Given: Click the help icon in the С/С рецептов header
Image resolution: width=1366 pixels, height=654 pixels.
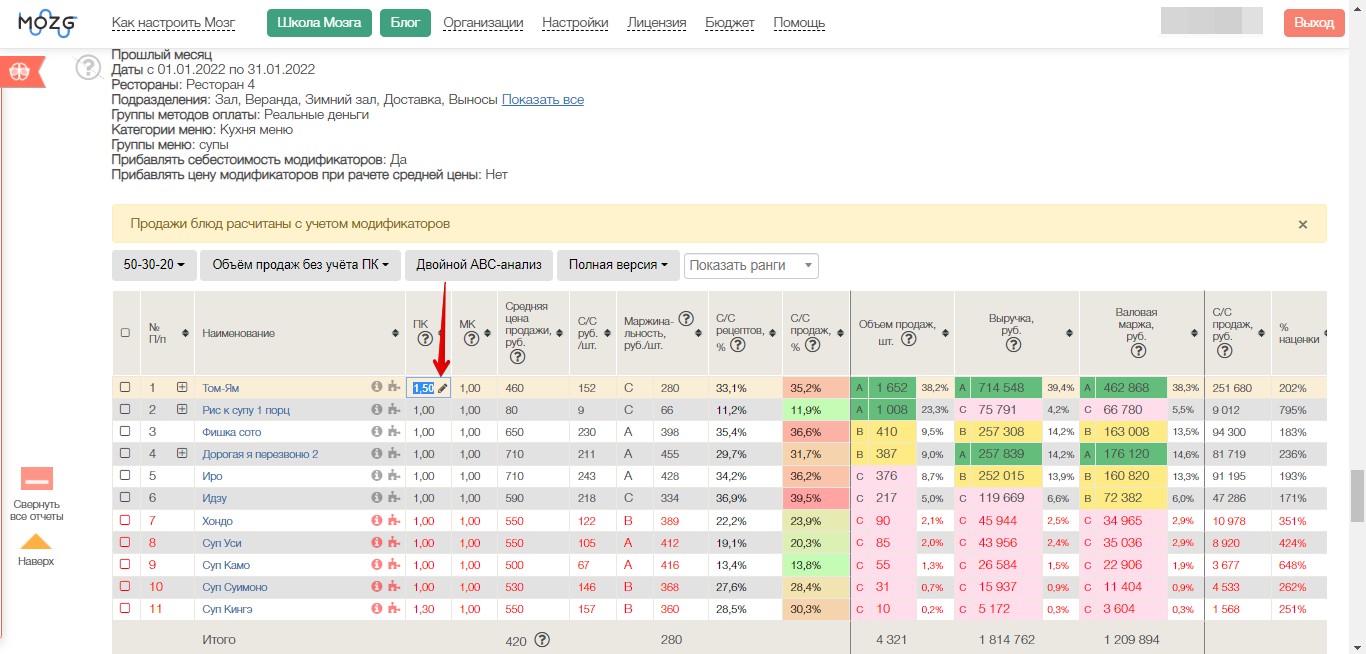Looking at the screenshot, I should click(737, 344).
